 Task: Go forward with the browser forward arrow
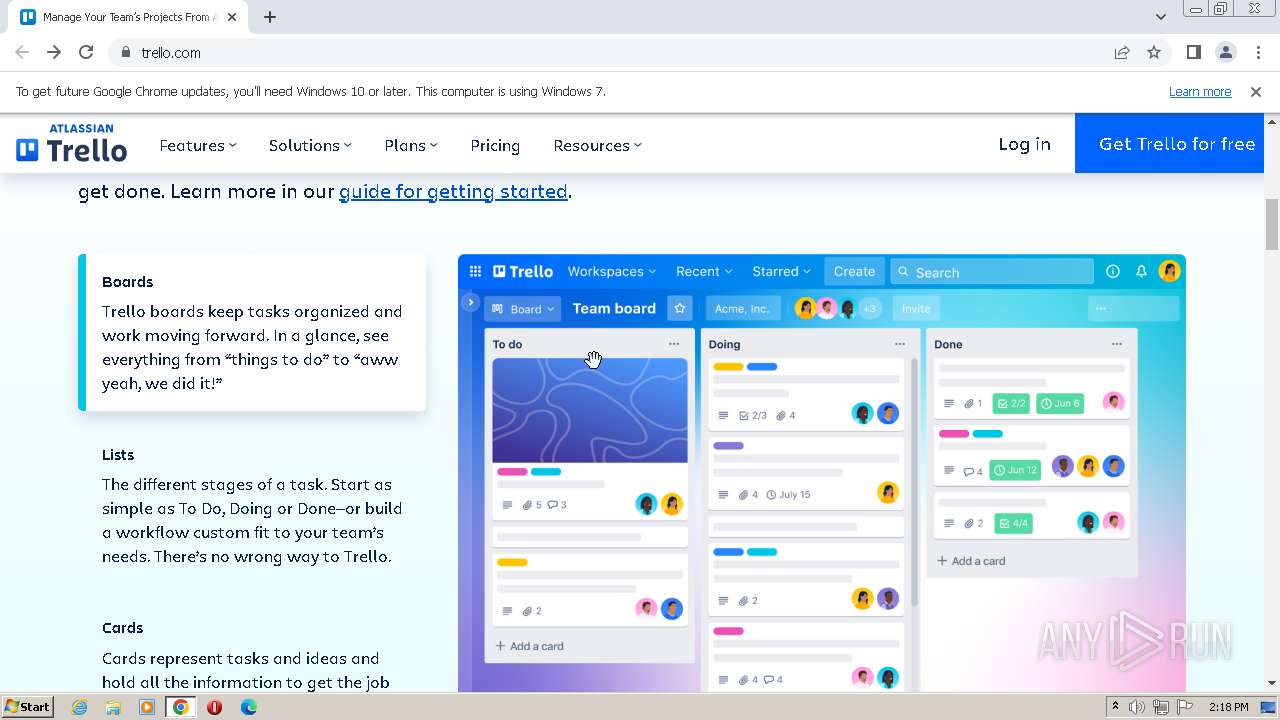[x=54, y=52]
